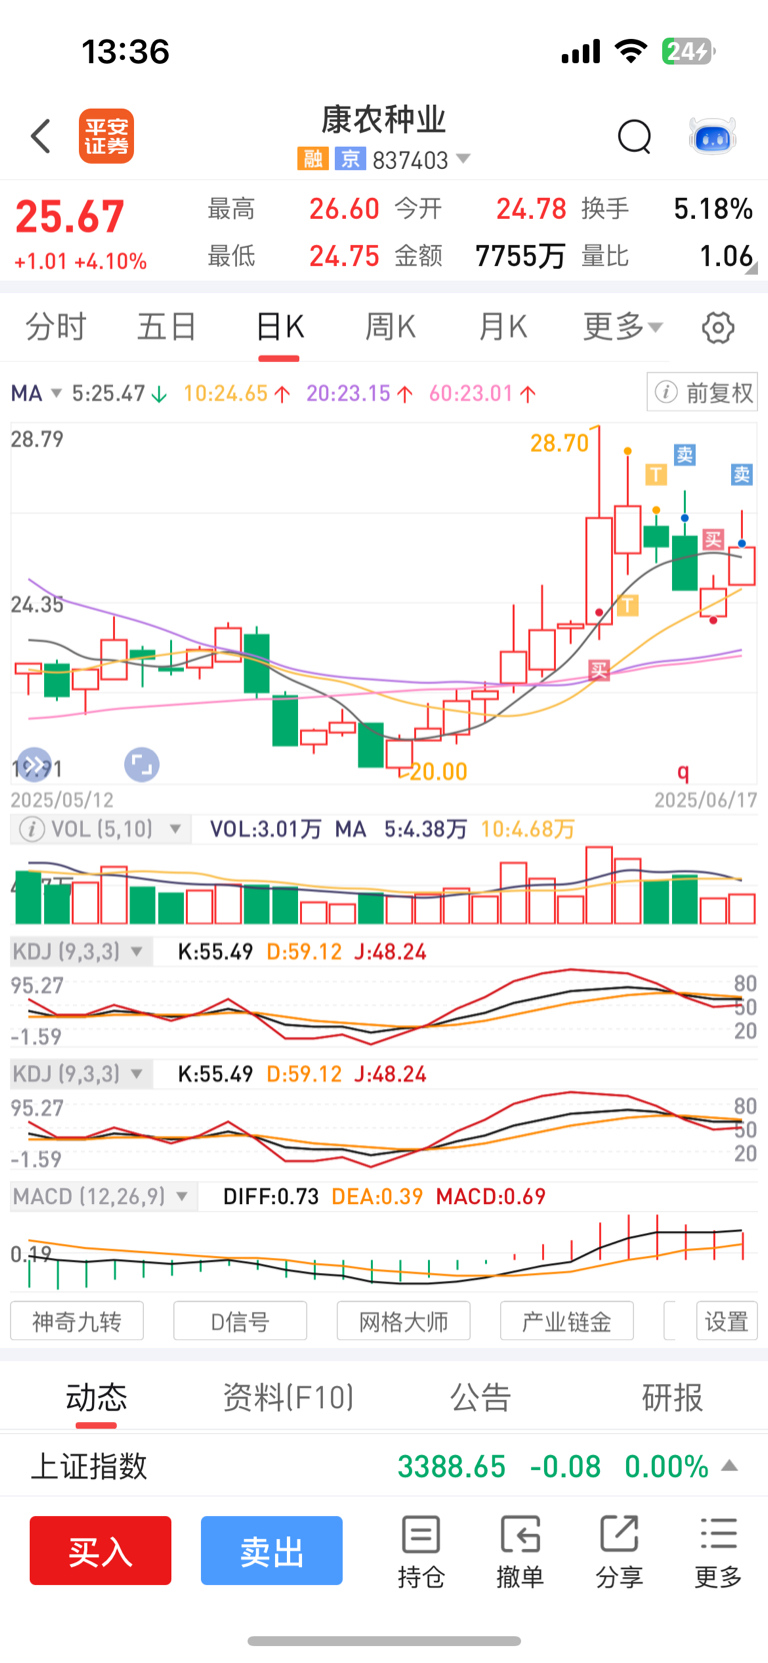768x1663 pixels.
Task: Tap the low price label 20.00
Action: pyautogui.click(x=438, y=771)
